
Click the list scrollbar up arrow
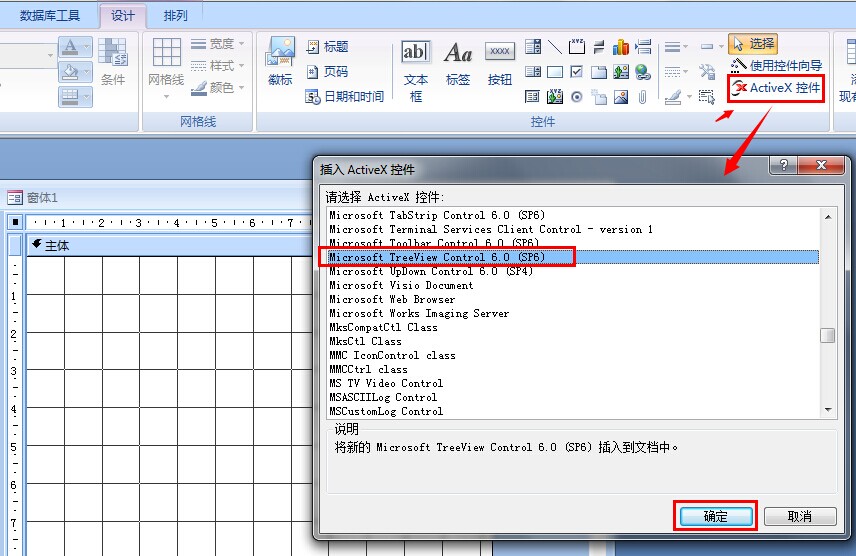(828, 217)
